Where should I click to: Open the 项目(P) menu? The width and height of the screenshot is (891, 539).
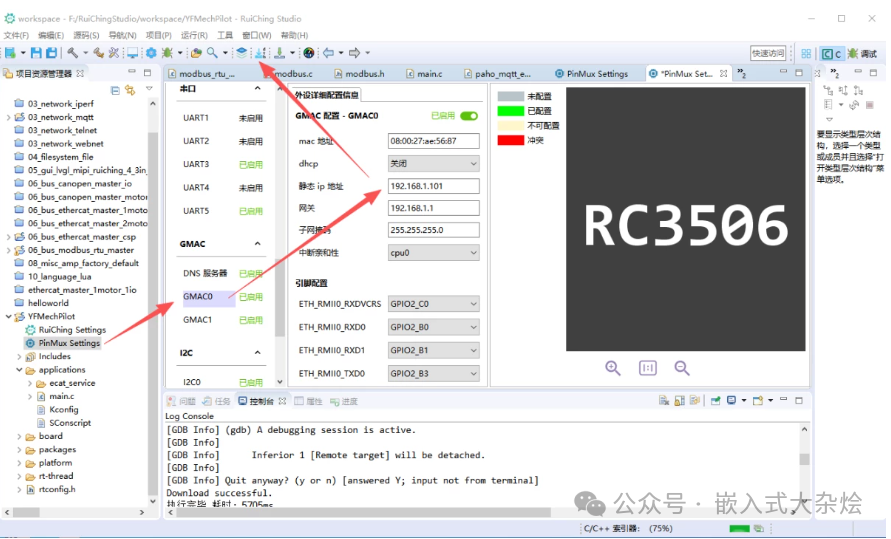pyautogui.click(x=158, y=35)
